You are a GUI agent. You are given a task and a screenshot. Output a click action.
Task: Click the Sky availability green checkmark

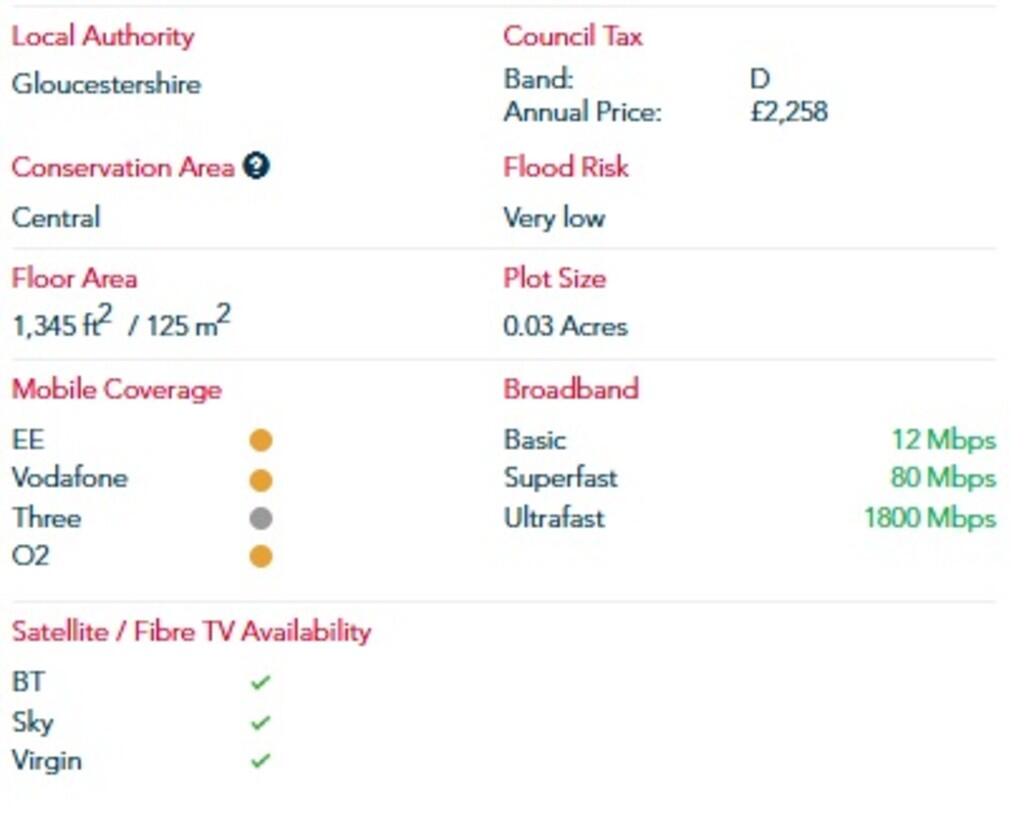pyautogui.click(x=261, y=722)
